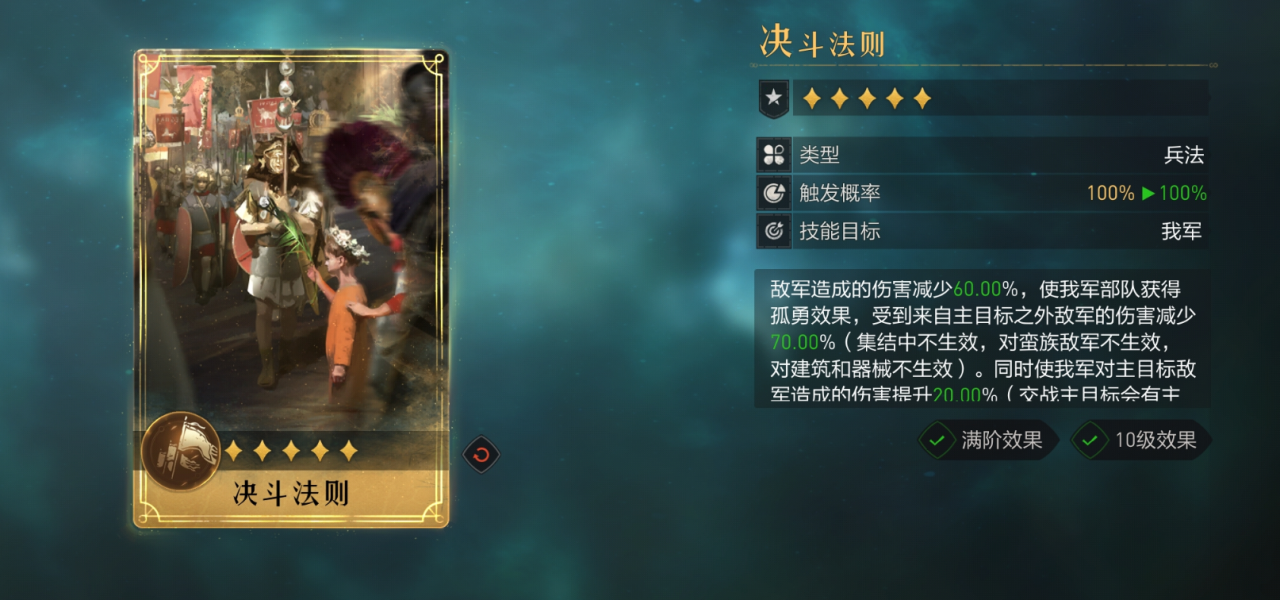
Task: Toggle the 10级效果 checkbox
Action: click(x=1141, y=440)
